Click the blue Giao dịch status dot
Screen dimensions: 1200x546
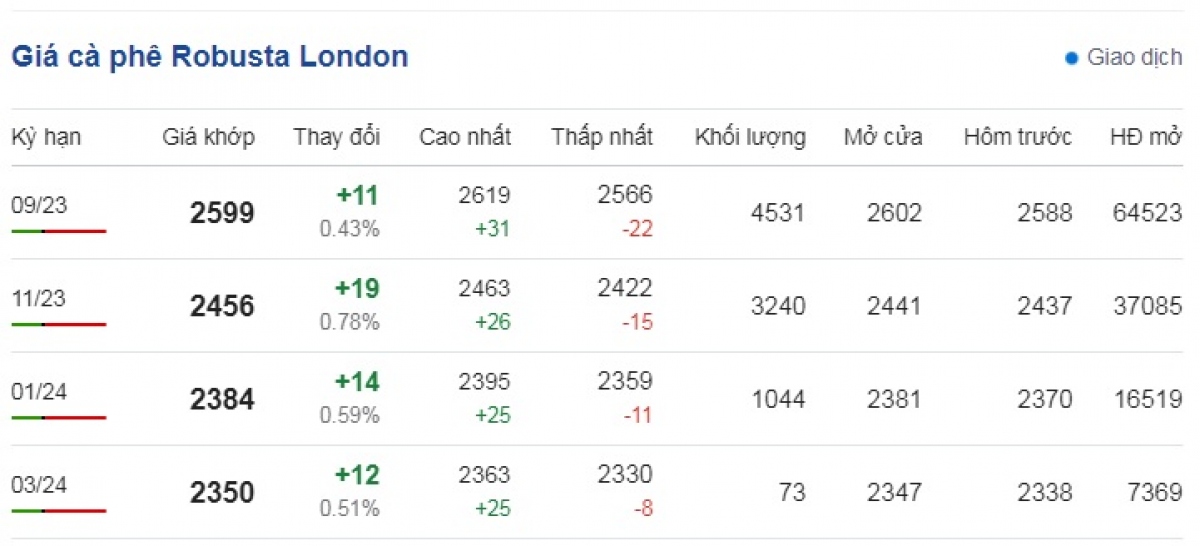1071,58
